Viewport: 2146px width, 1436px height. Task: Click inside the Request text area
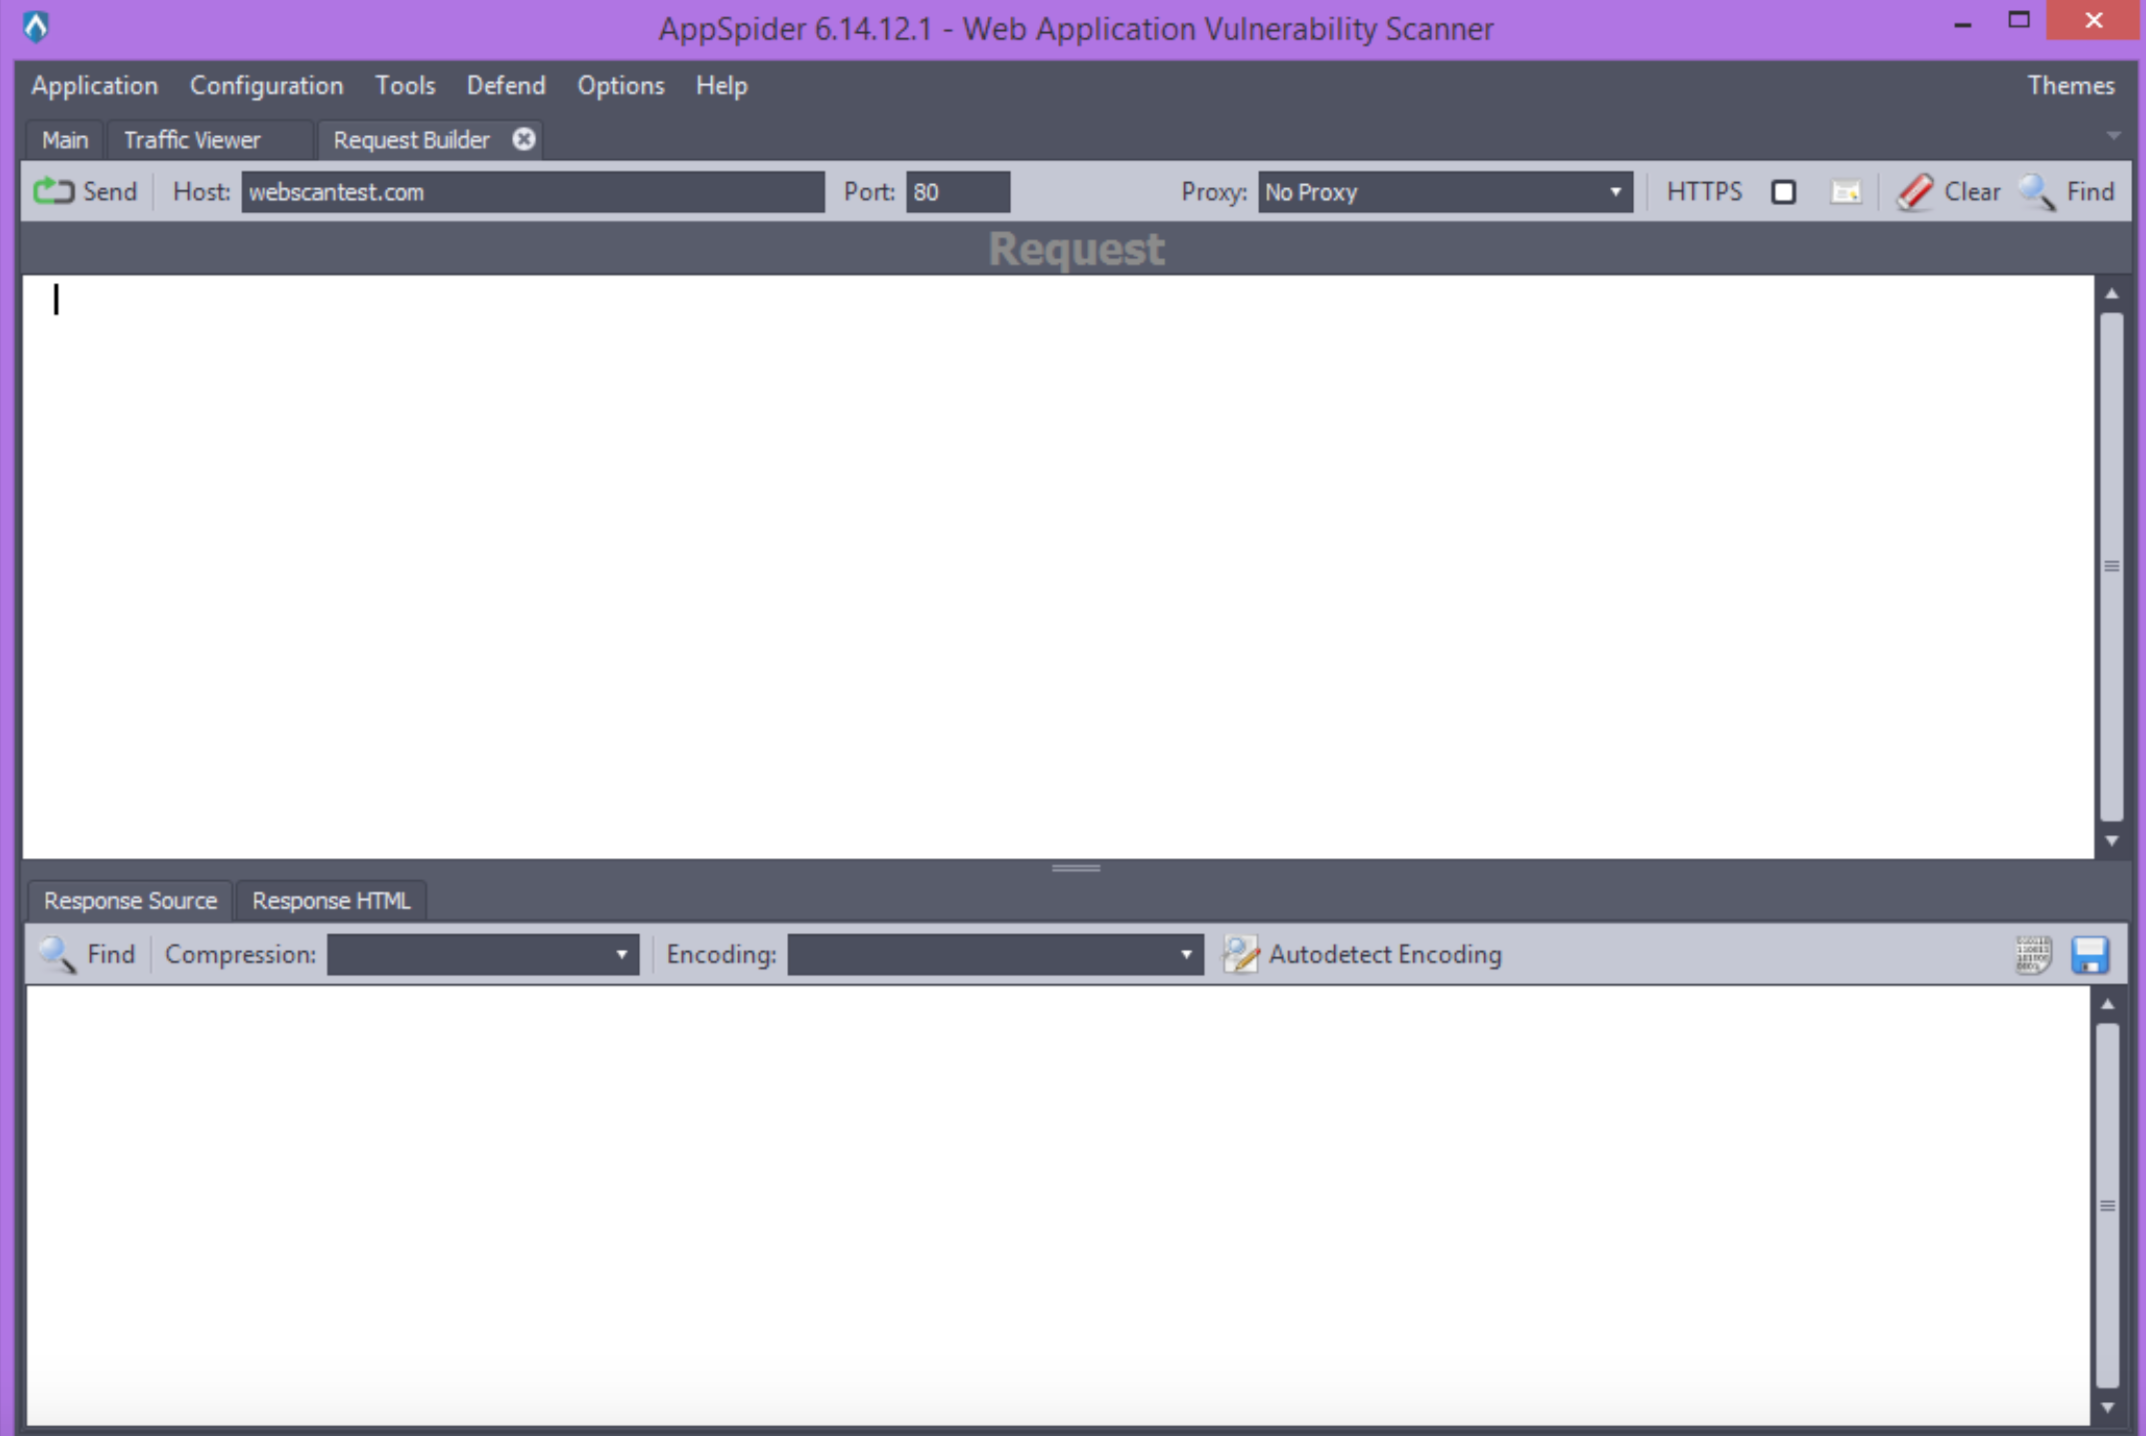click(x=1058, y=566)
